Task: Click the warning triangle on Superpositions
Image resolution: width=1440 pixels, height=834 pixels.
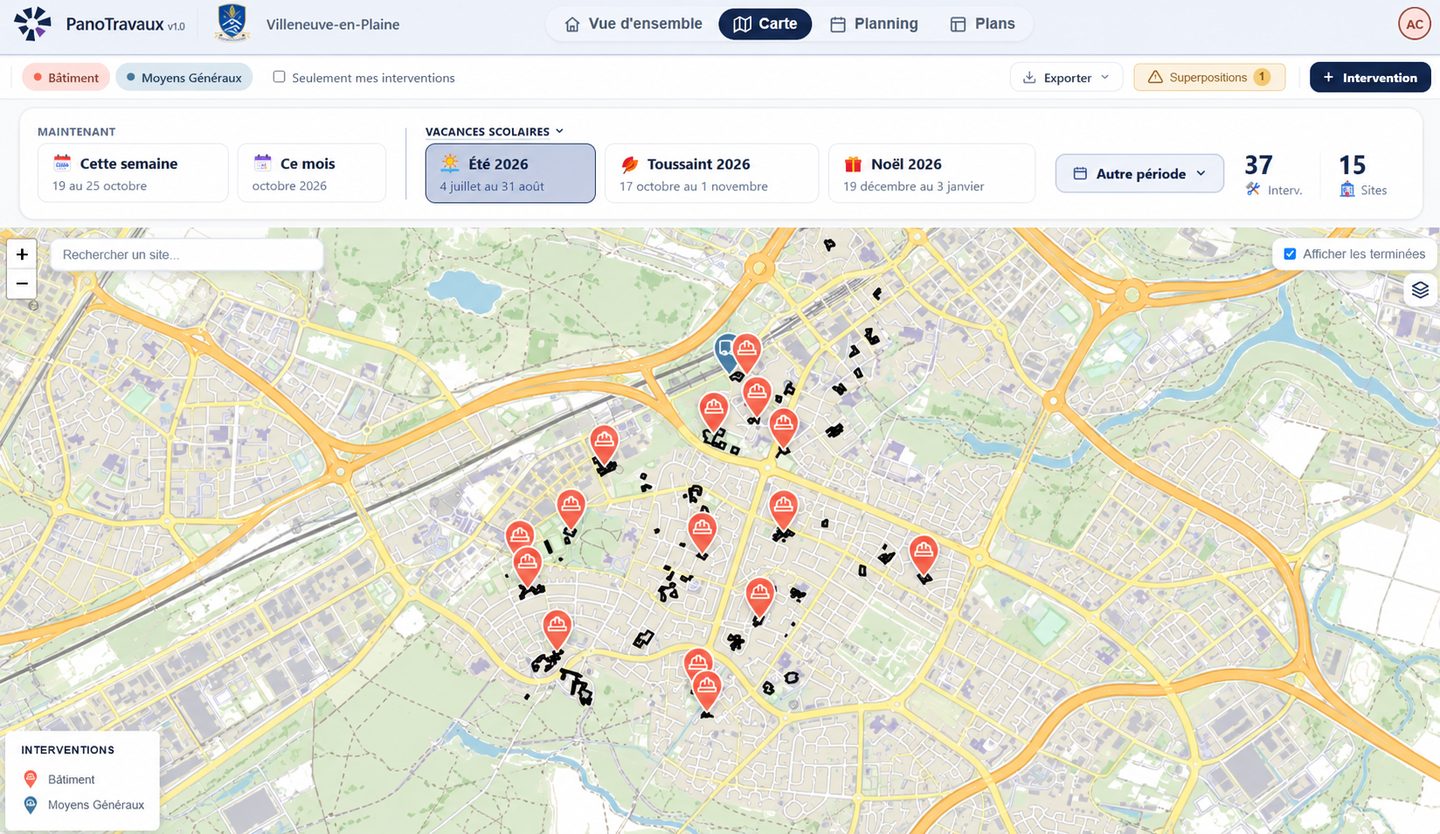Action: coord(1155,77)
